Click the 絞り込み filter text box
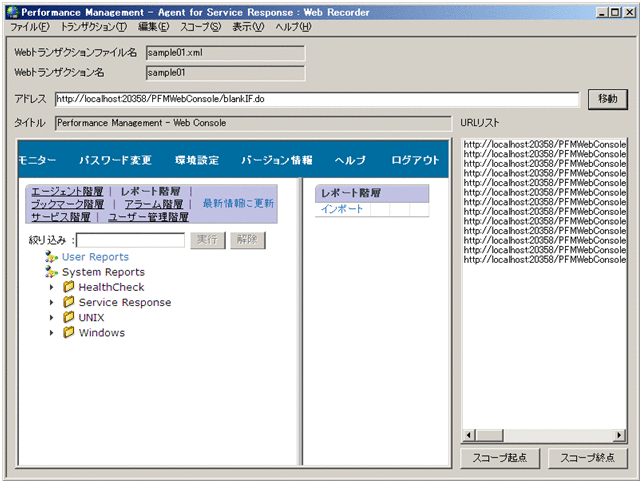This screenshot has height=484, width=644. tap(131, 240)
